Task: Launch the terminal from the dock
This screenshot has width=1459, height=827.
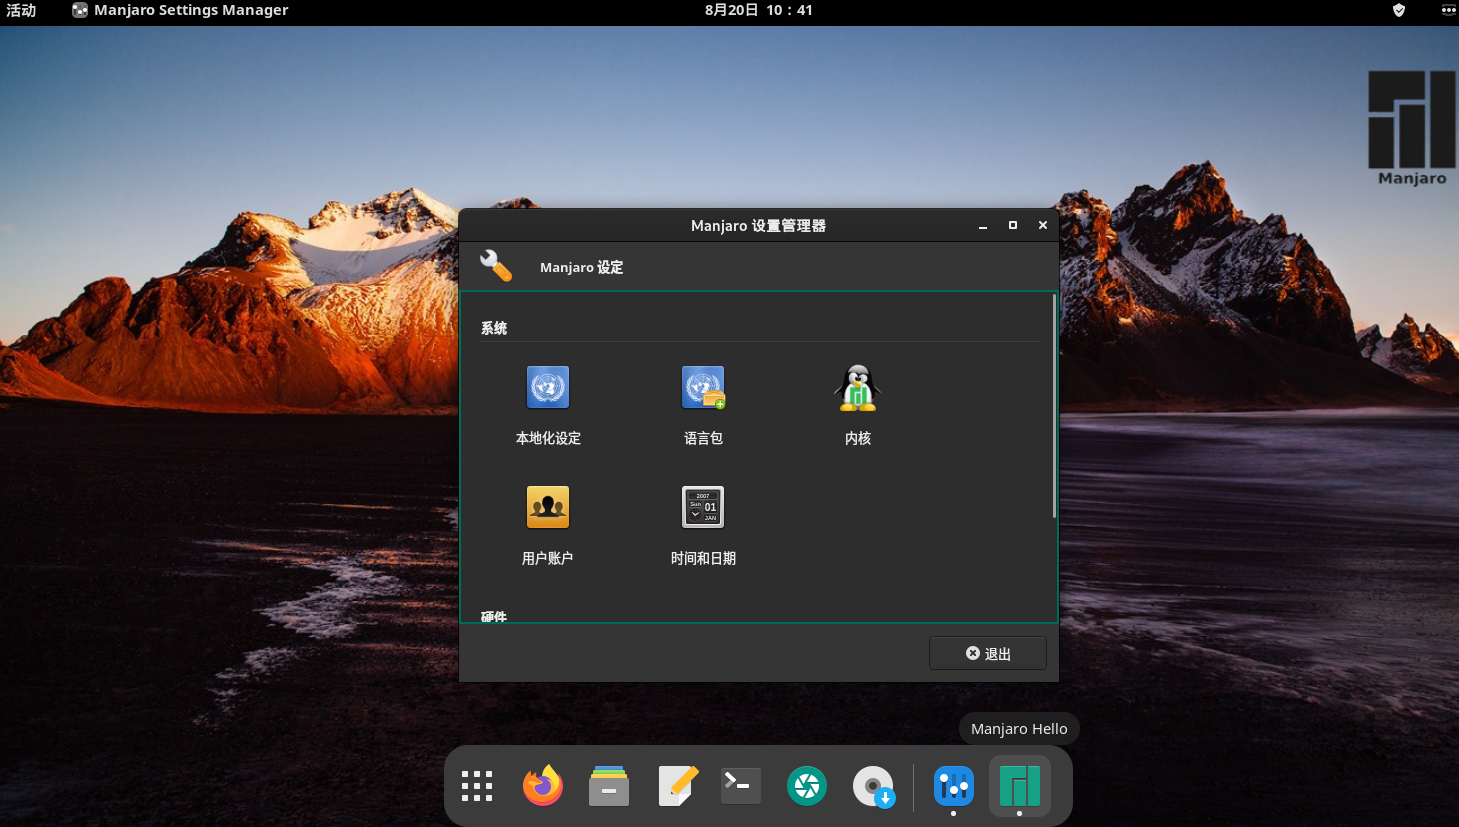Action: pos(741,786)
